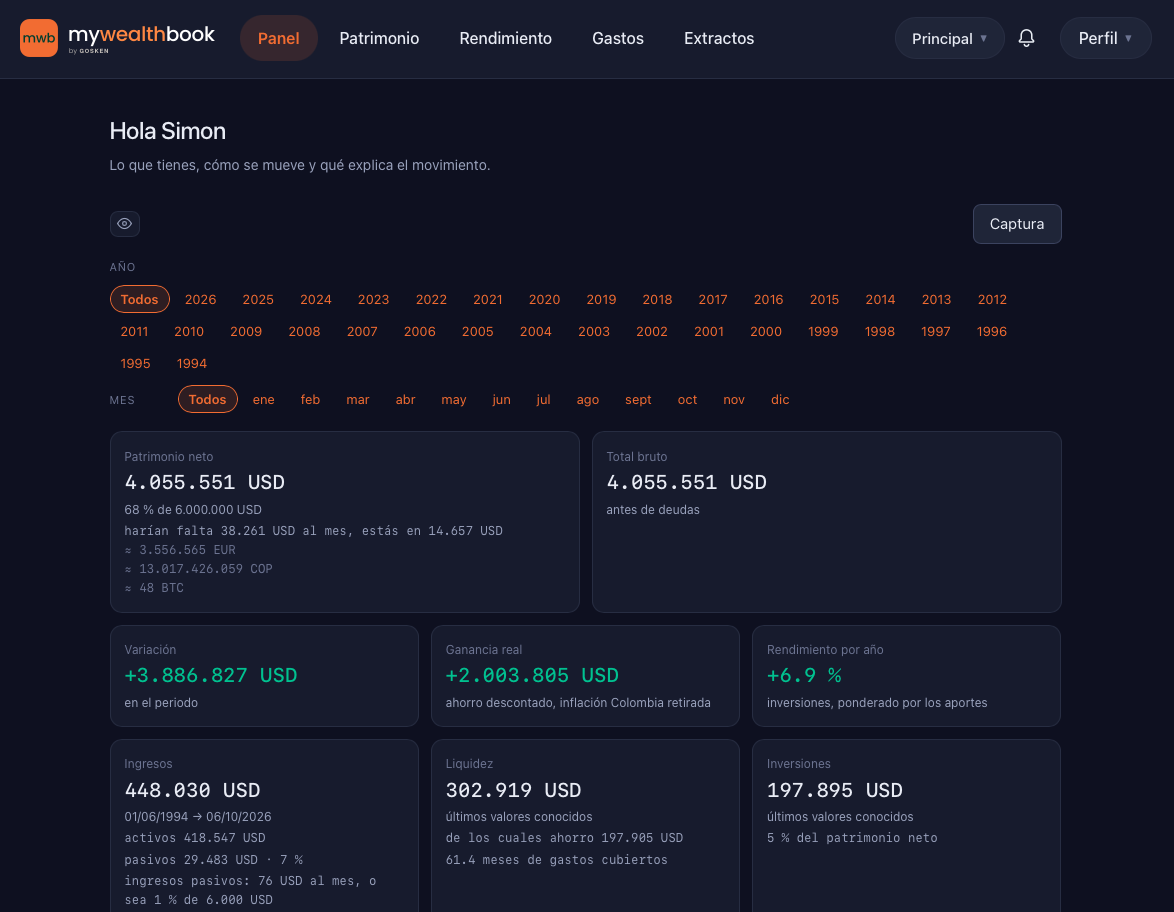Click Inversiones amount 197.895 USD
Viewport: 1174px width, 912px height.
click(x=835, y=790)
